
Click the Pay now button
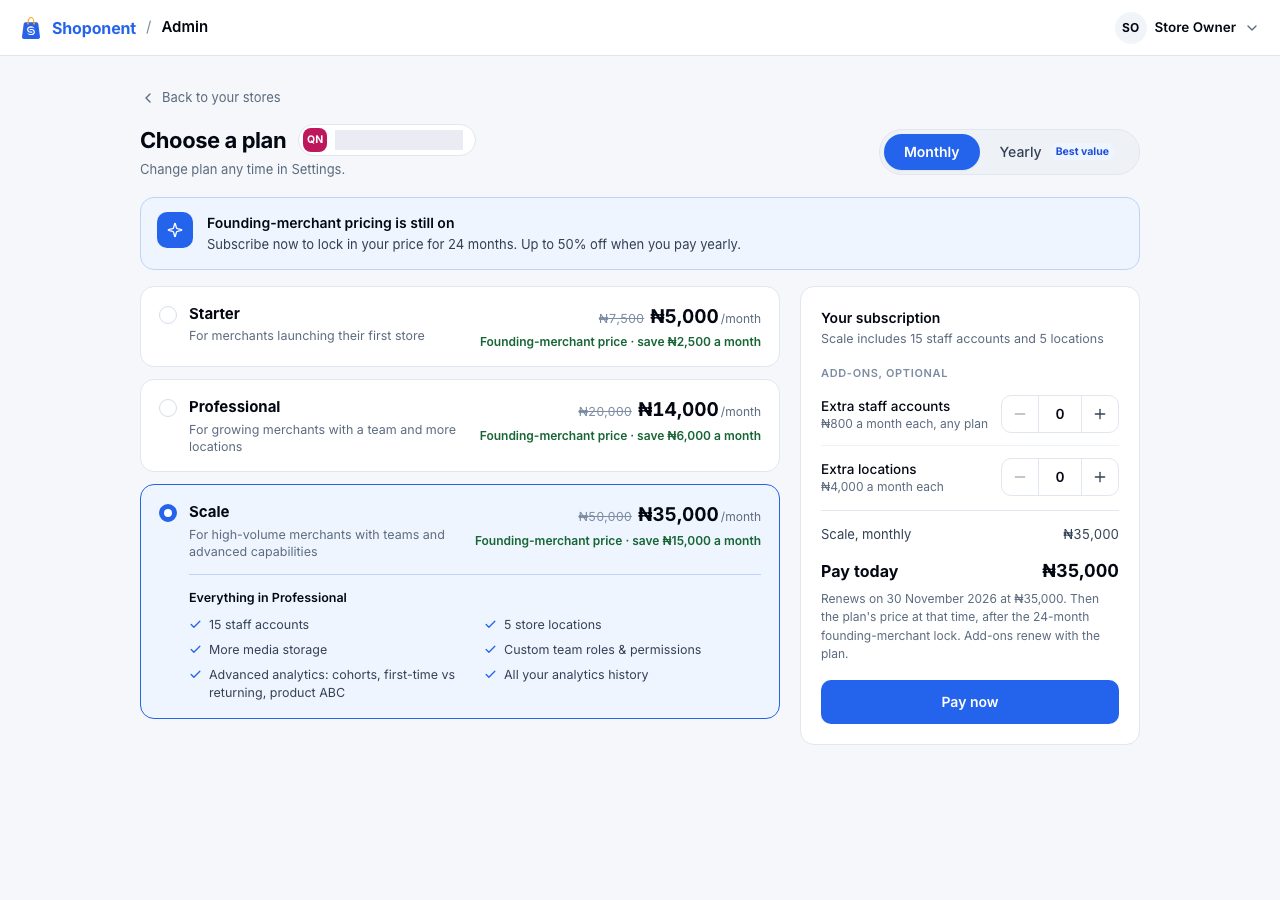pos(970,702)
